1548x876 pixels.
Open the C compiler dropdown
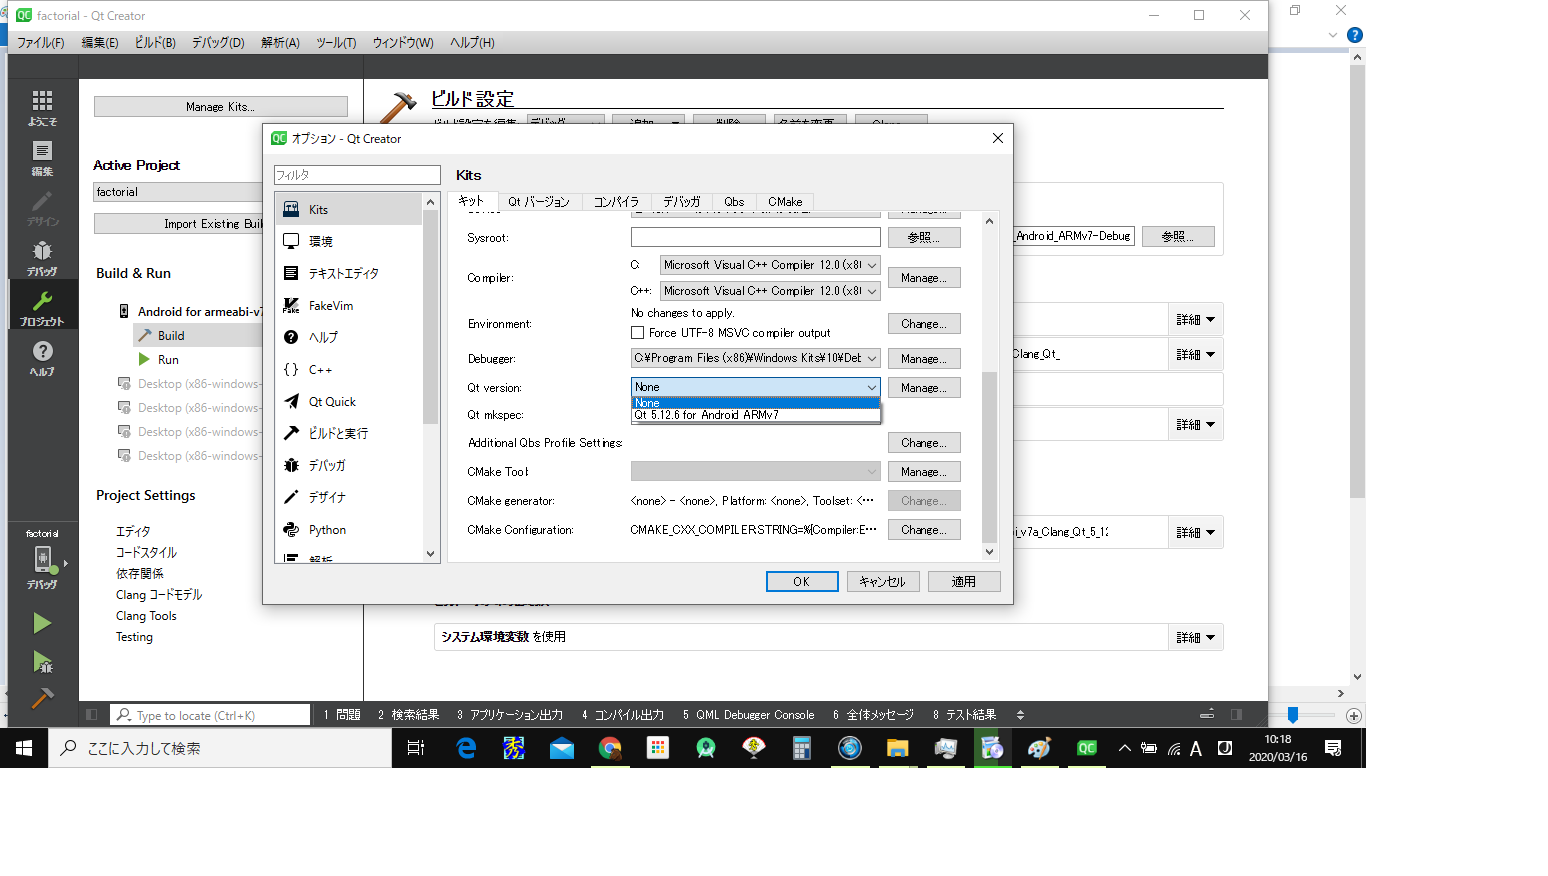(770, 265)
